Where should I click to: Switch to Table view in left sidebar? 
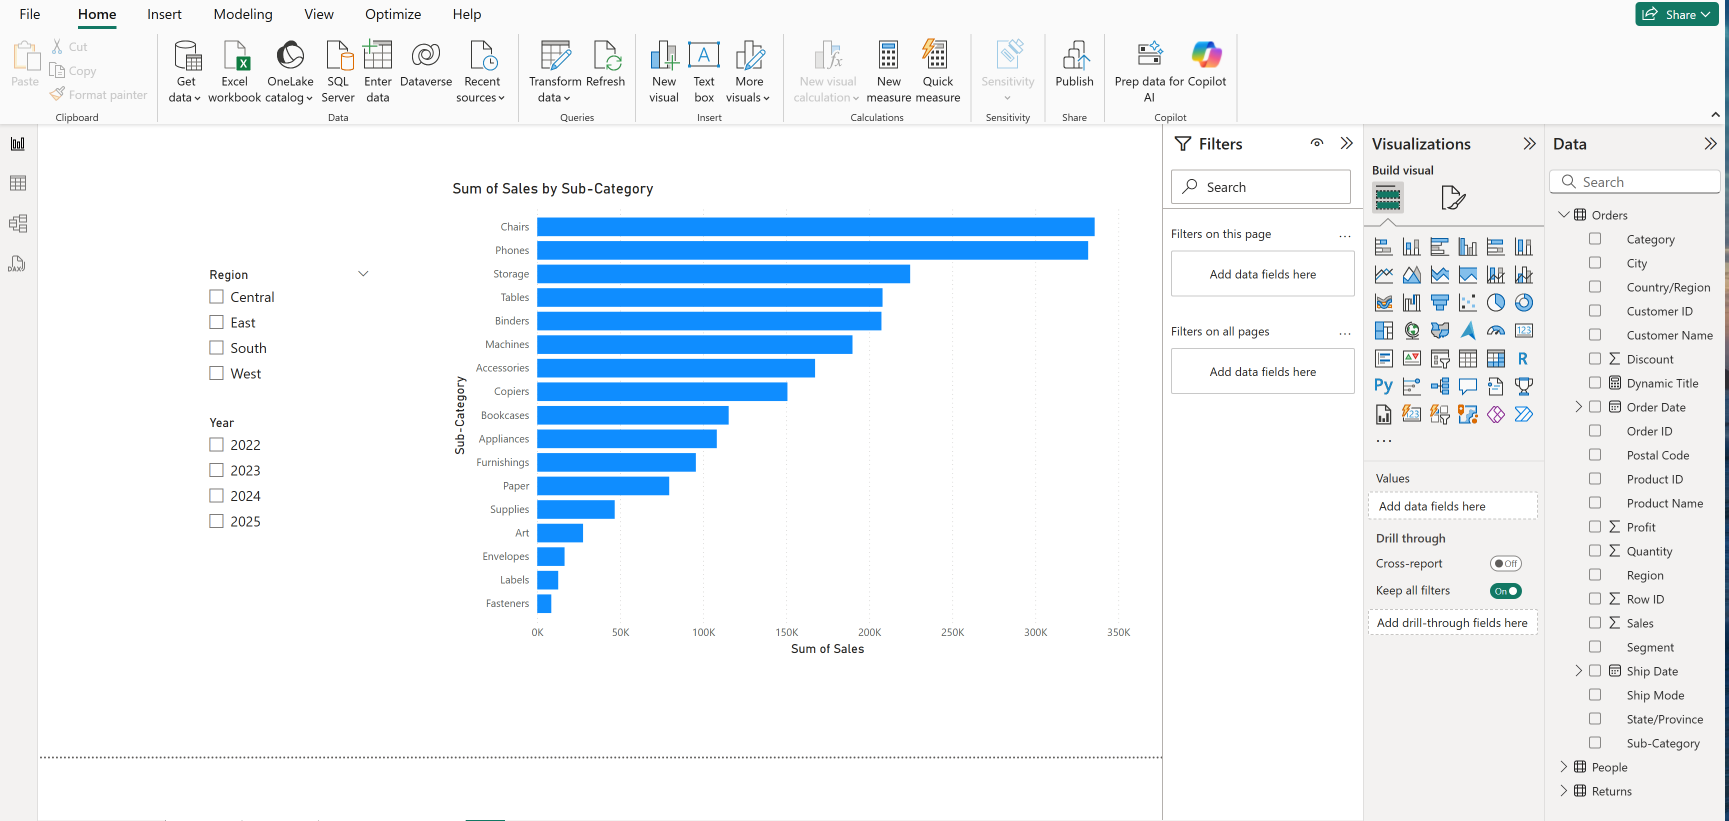(18, 184)
